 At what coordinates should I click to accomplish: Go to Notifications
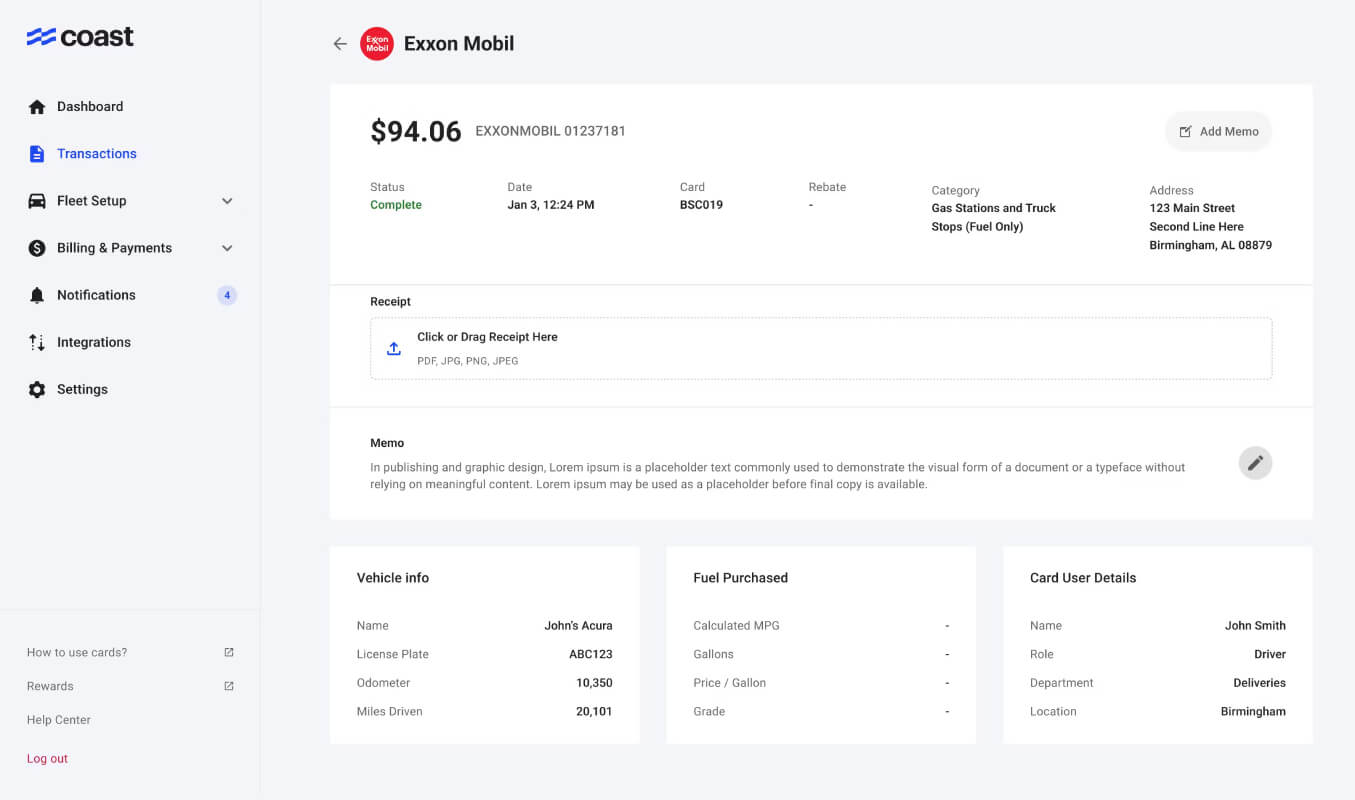96,295
